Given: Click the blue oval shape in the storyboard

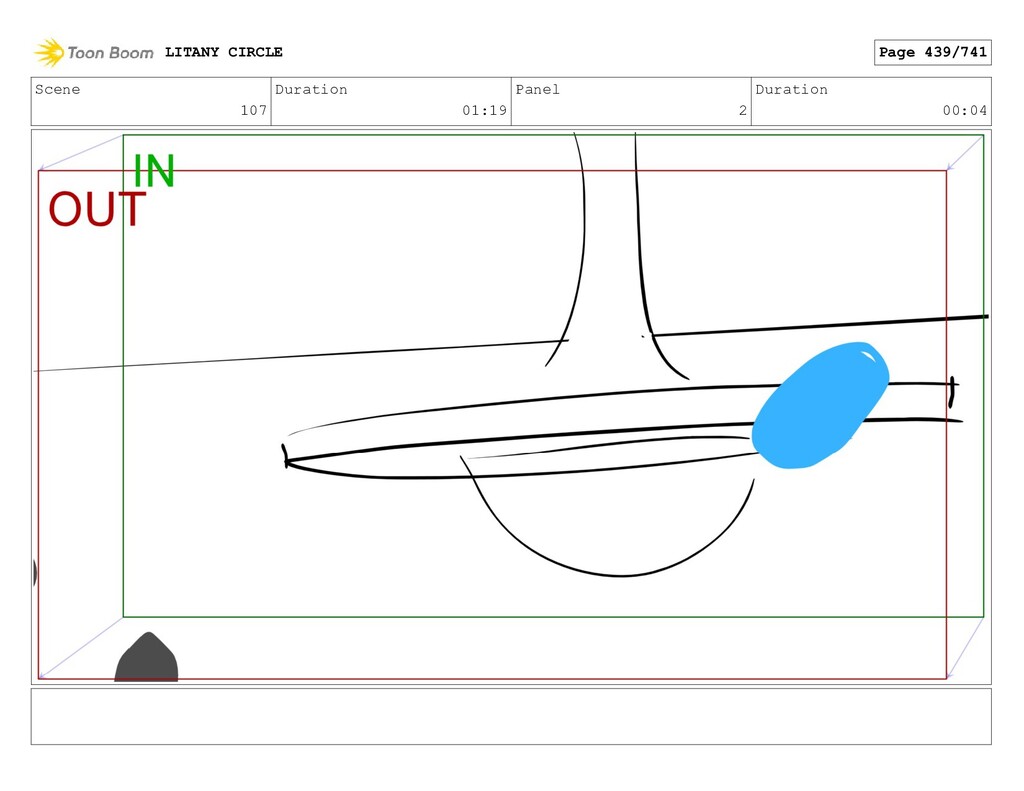Looking at the screenshot, I should 820,405.
